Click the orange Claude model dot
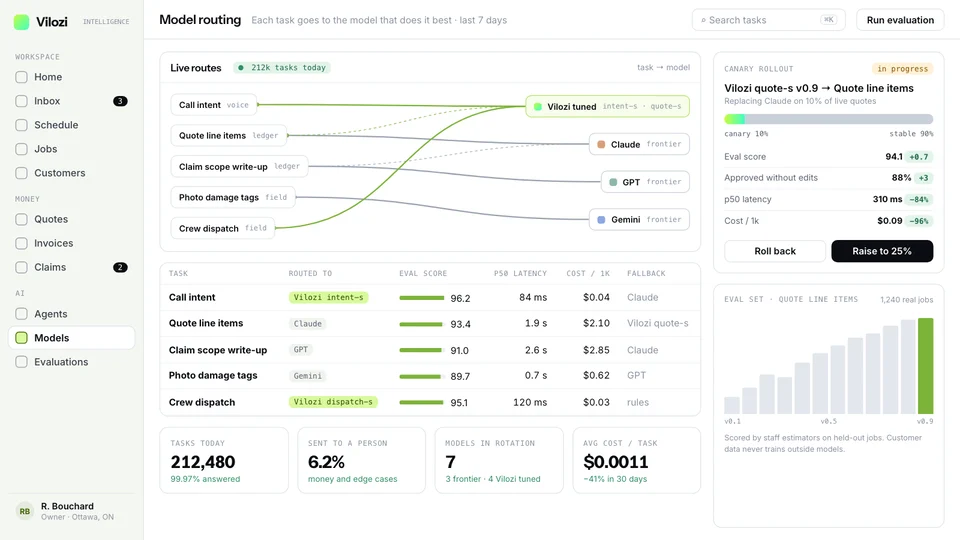Viewport: 960px width, 540px height. 601,144
